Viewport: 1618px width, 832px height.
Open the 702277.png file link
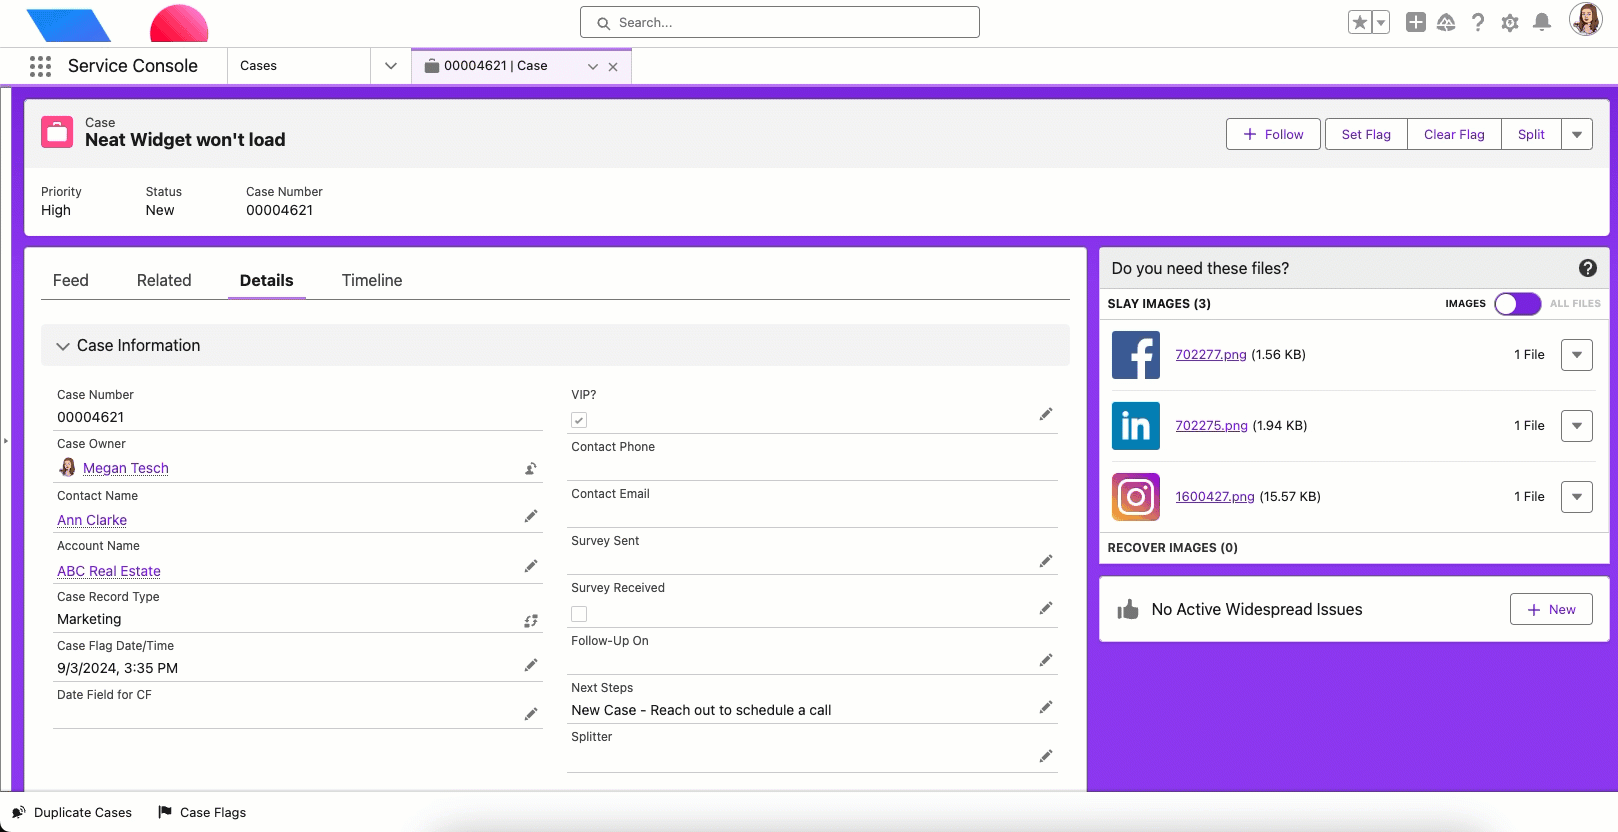coord(1211,355)
